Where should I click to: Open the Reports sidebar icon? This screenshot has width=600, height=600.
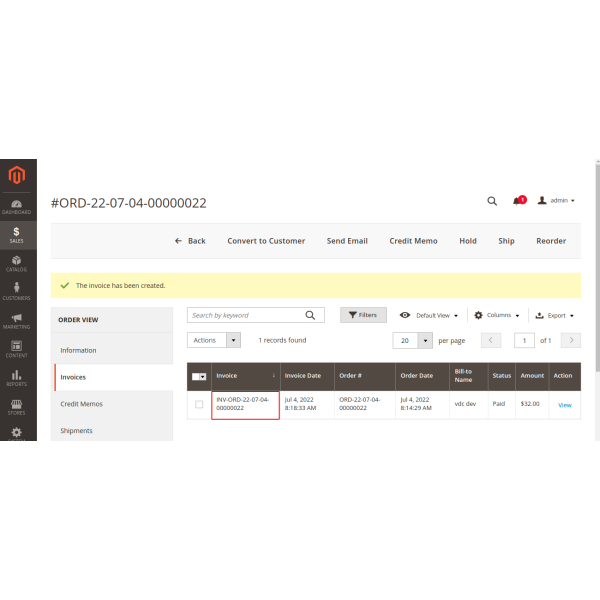click(x=16, y=377)
